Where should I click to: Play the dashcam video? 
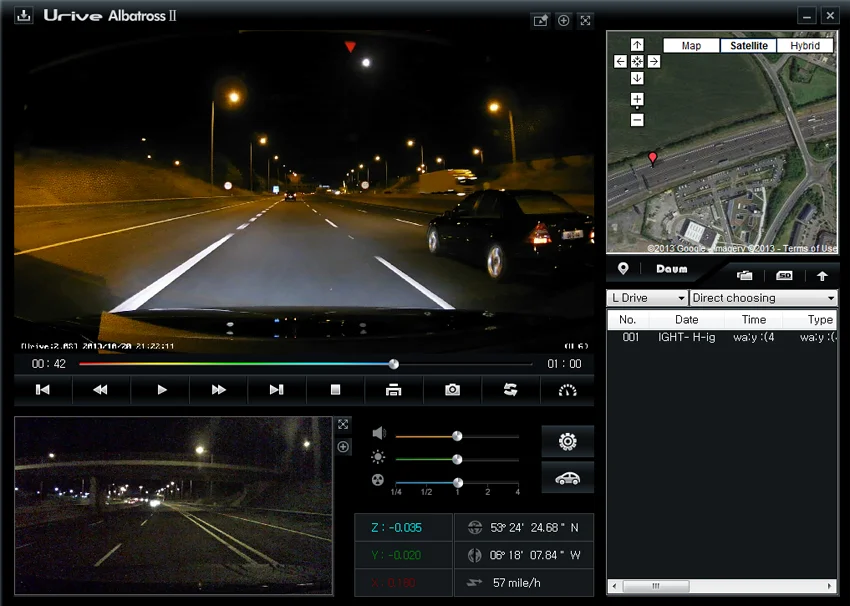coord(161,390)
